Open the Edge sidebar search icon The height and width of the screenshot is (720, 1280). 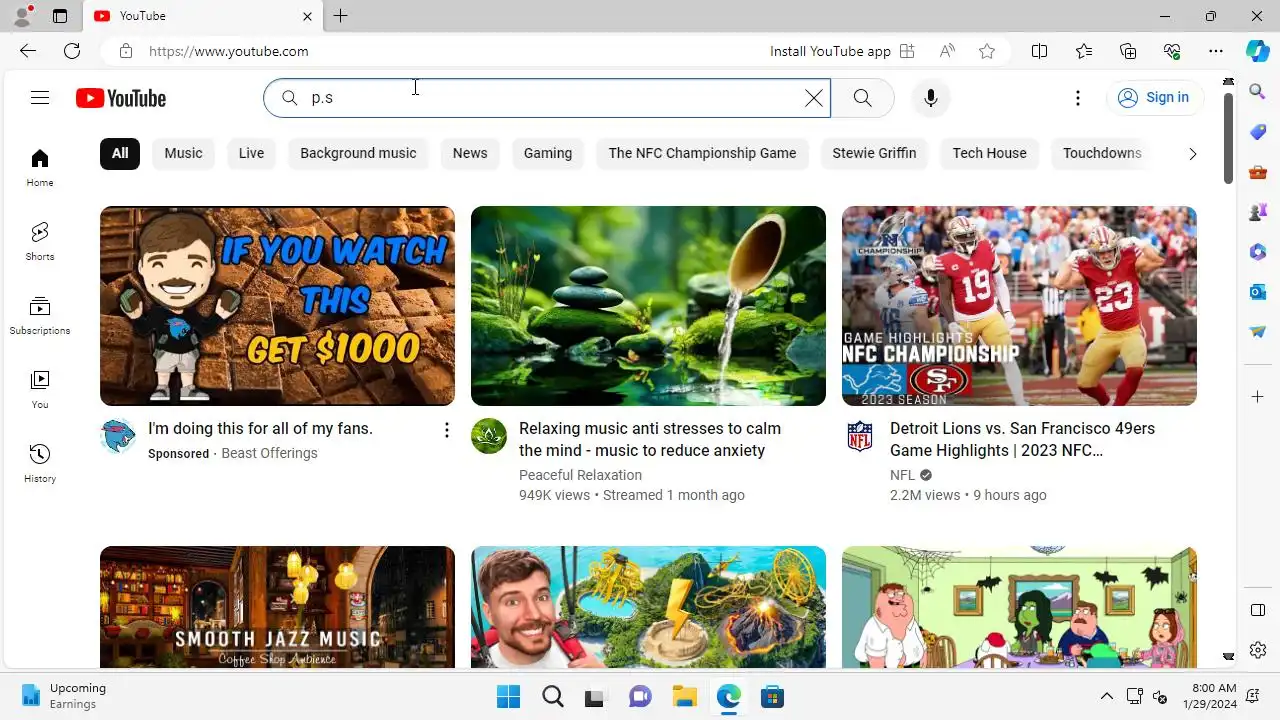tap(1258, 92)
